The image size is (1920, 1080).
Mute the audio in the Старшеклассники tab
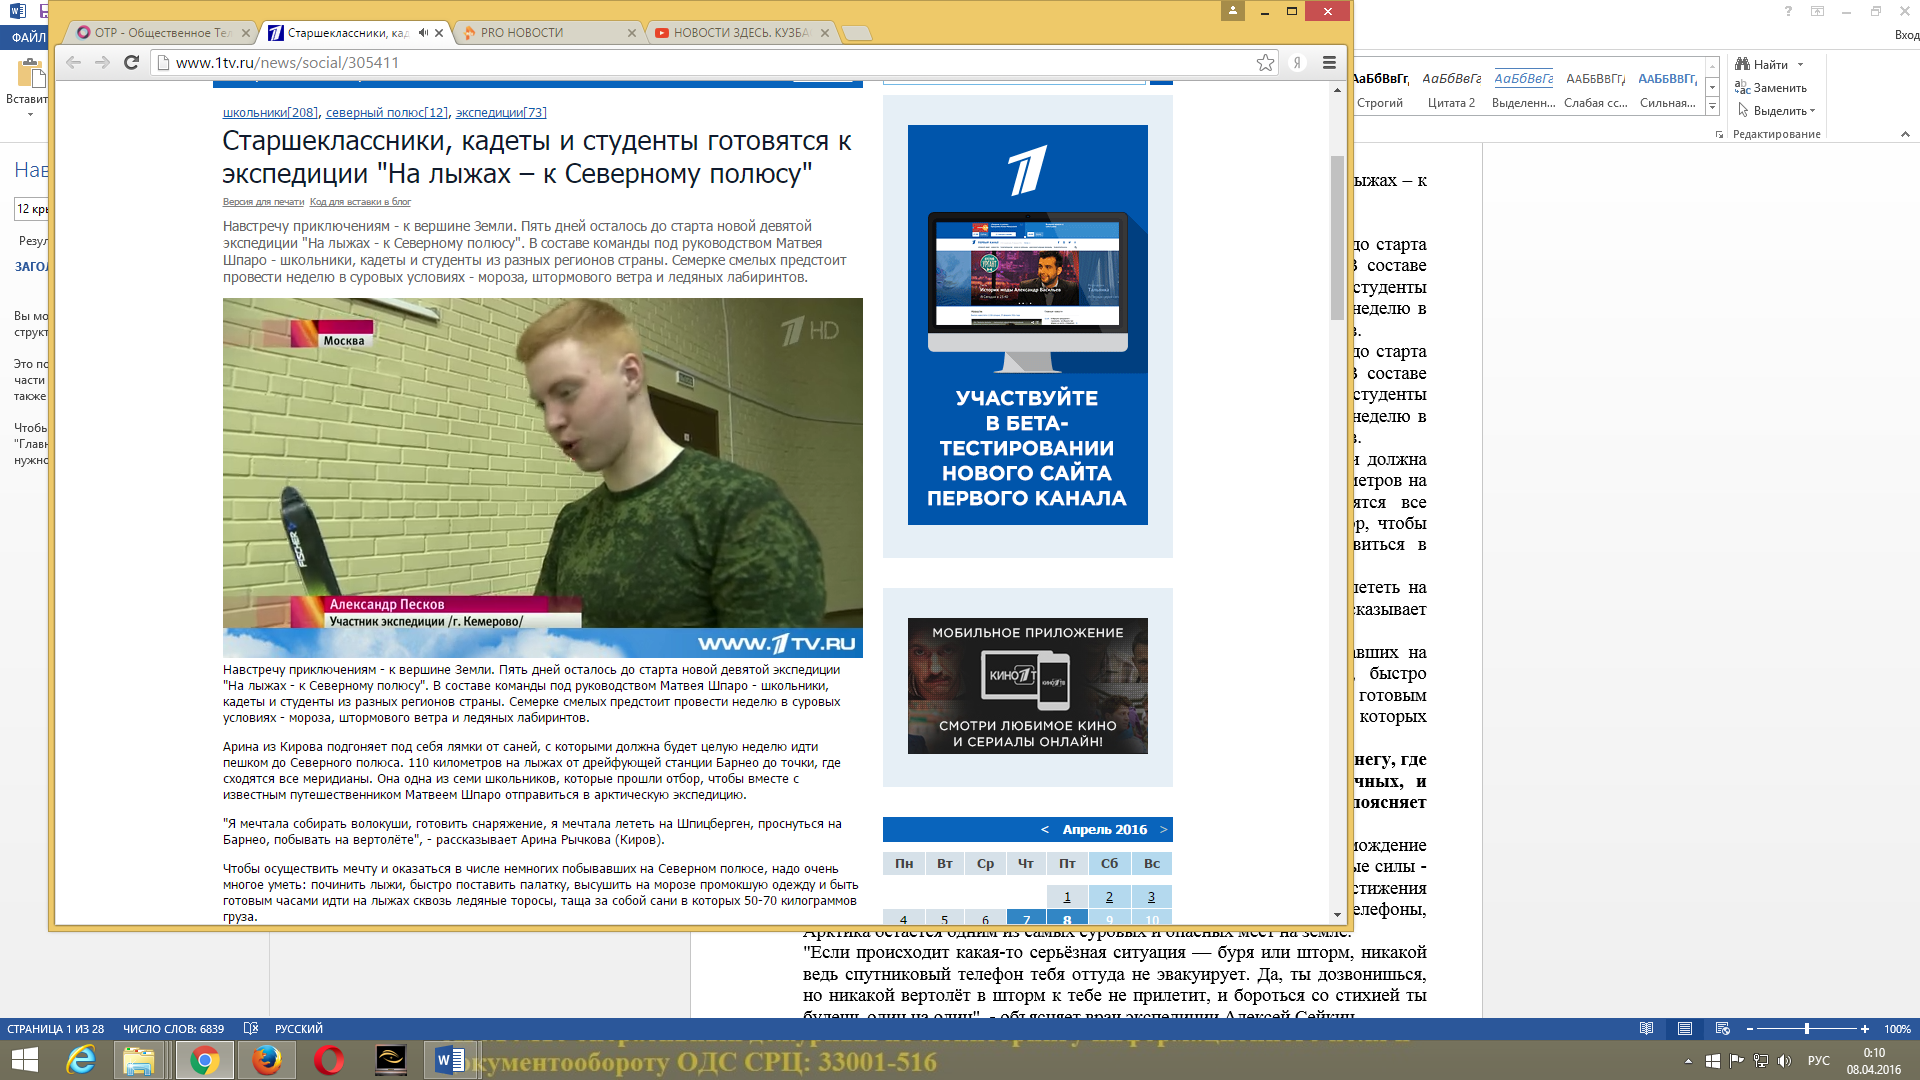pos(423,33)
